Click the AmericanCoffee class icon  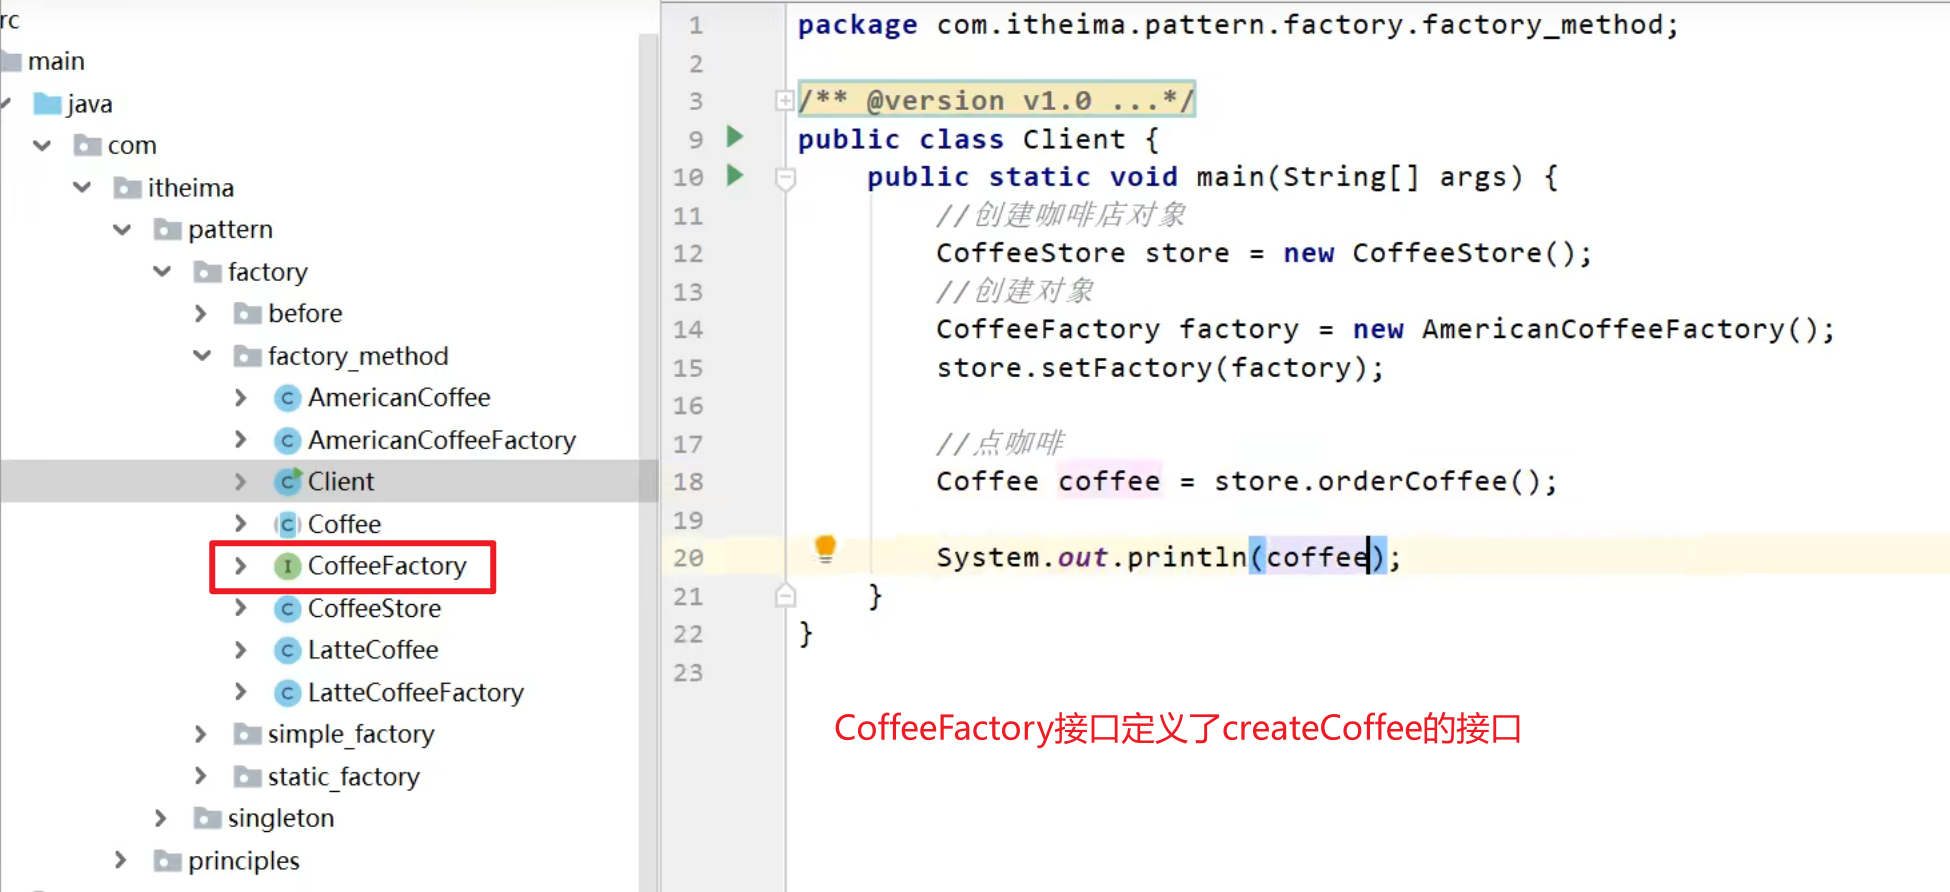(x=288, y=398)
